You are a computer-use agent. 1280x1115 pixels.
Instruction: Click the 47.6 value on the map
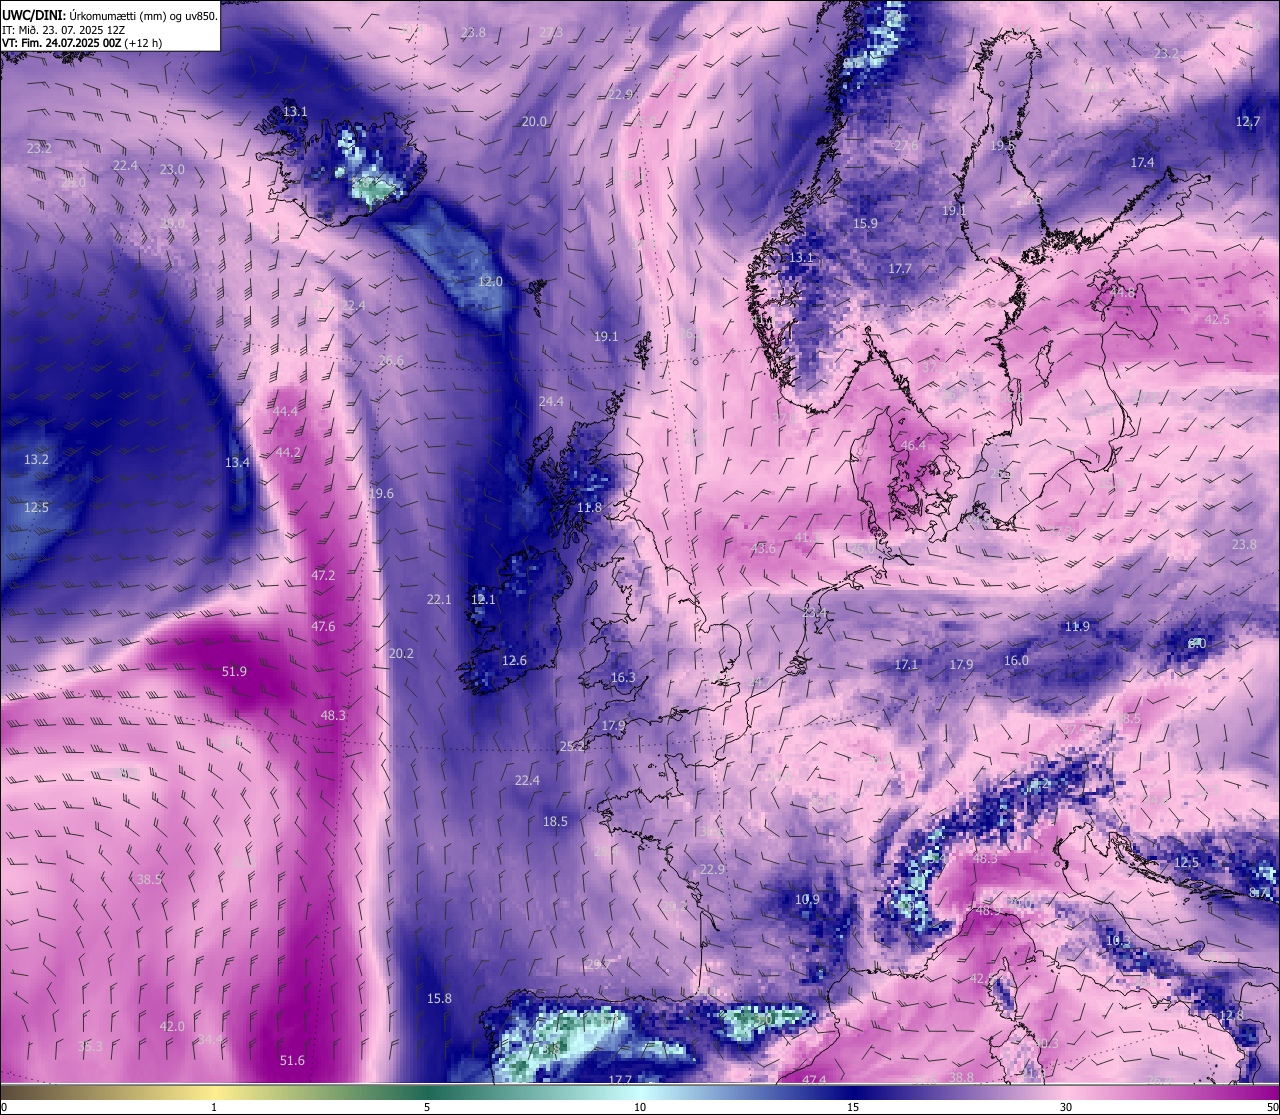[323, 626]
